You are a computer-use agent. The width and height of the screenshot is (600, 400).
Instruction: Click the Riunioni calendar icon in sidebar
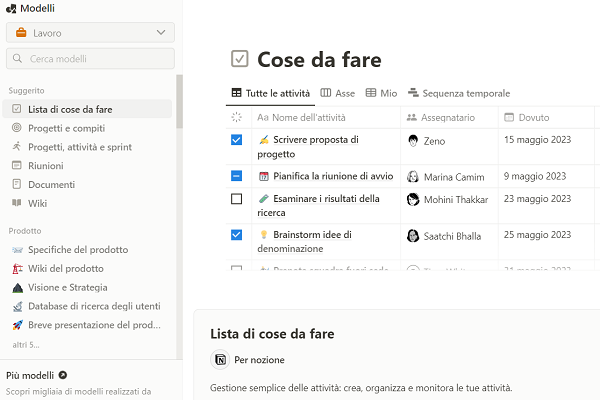17,166
